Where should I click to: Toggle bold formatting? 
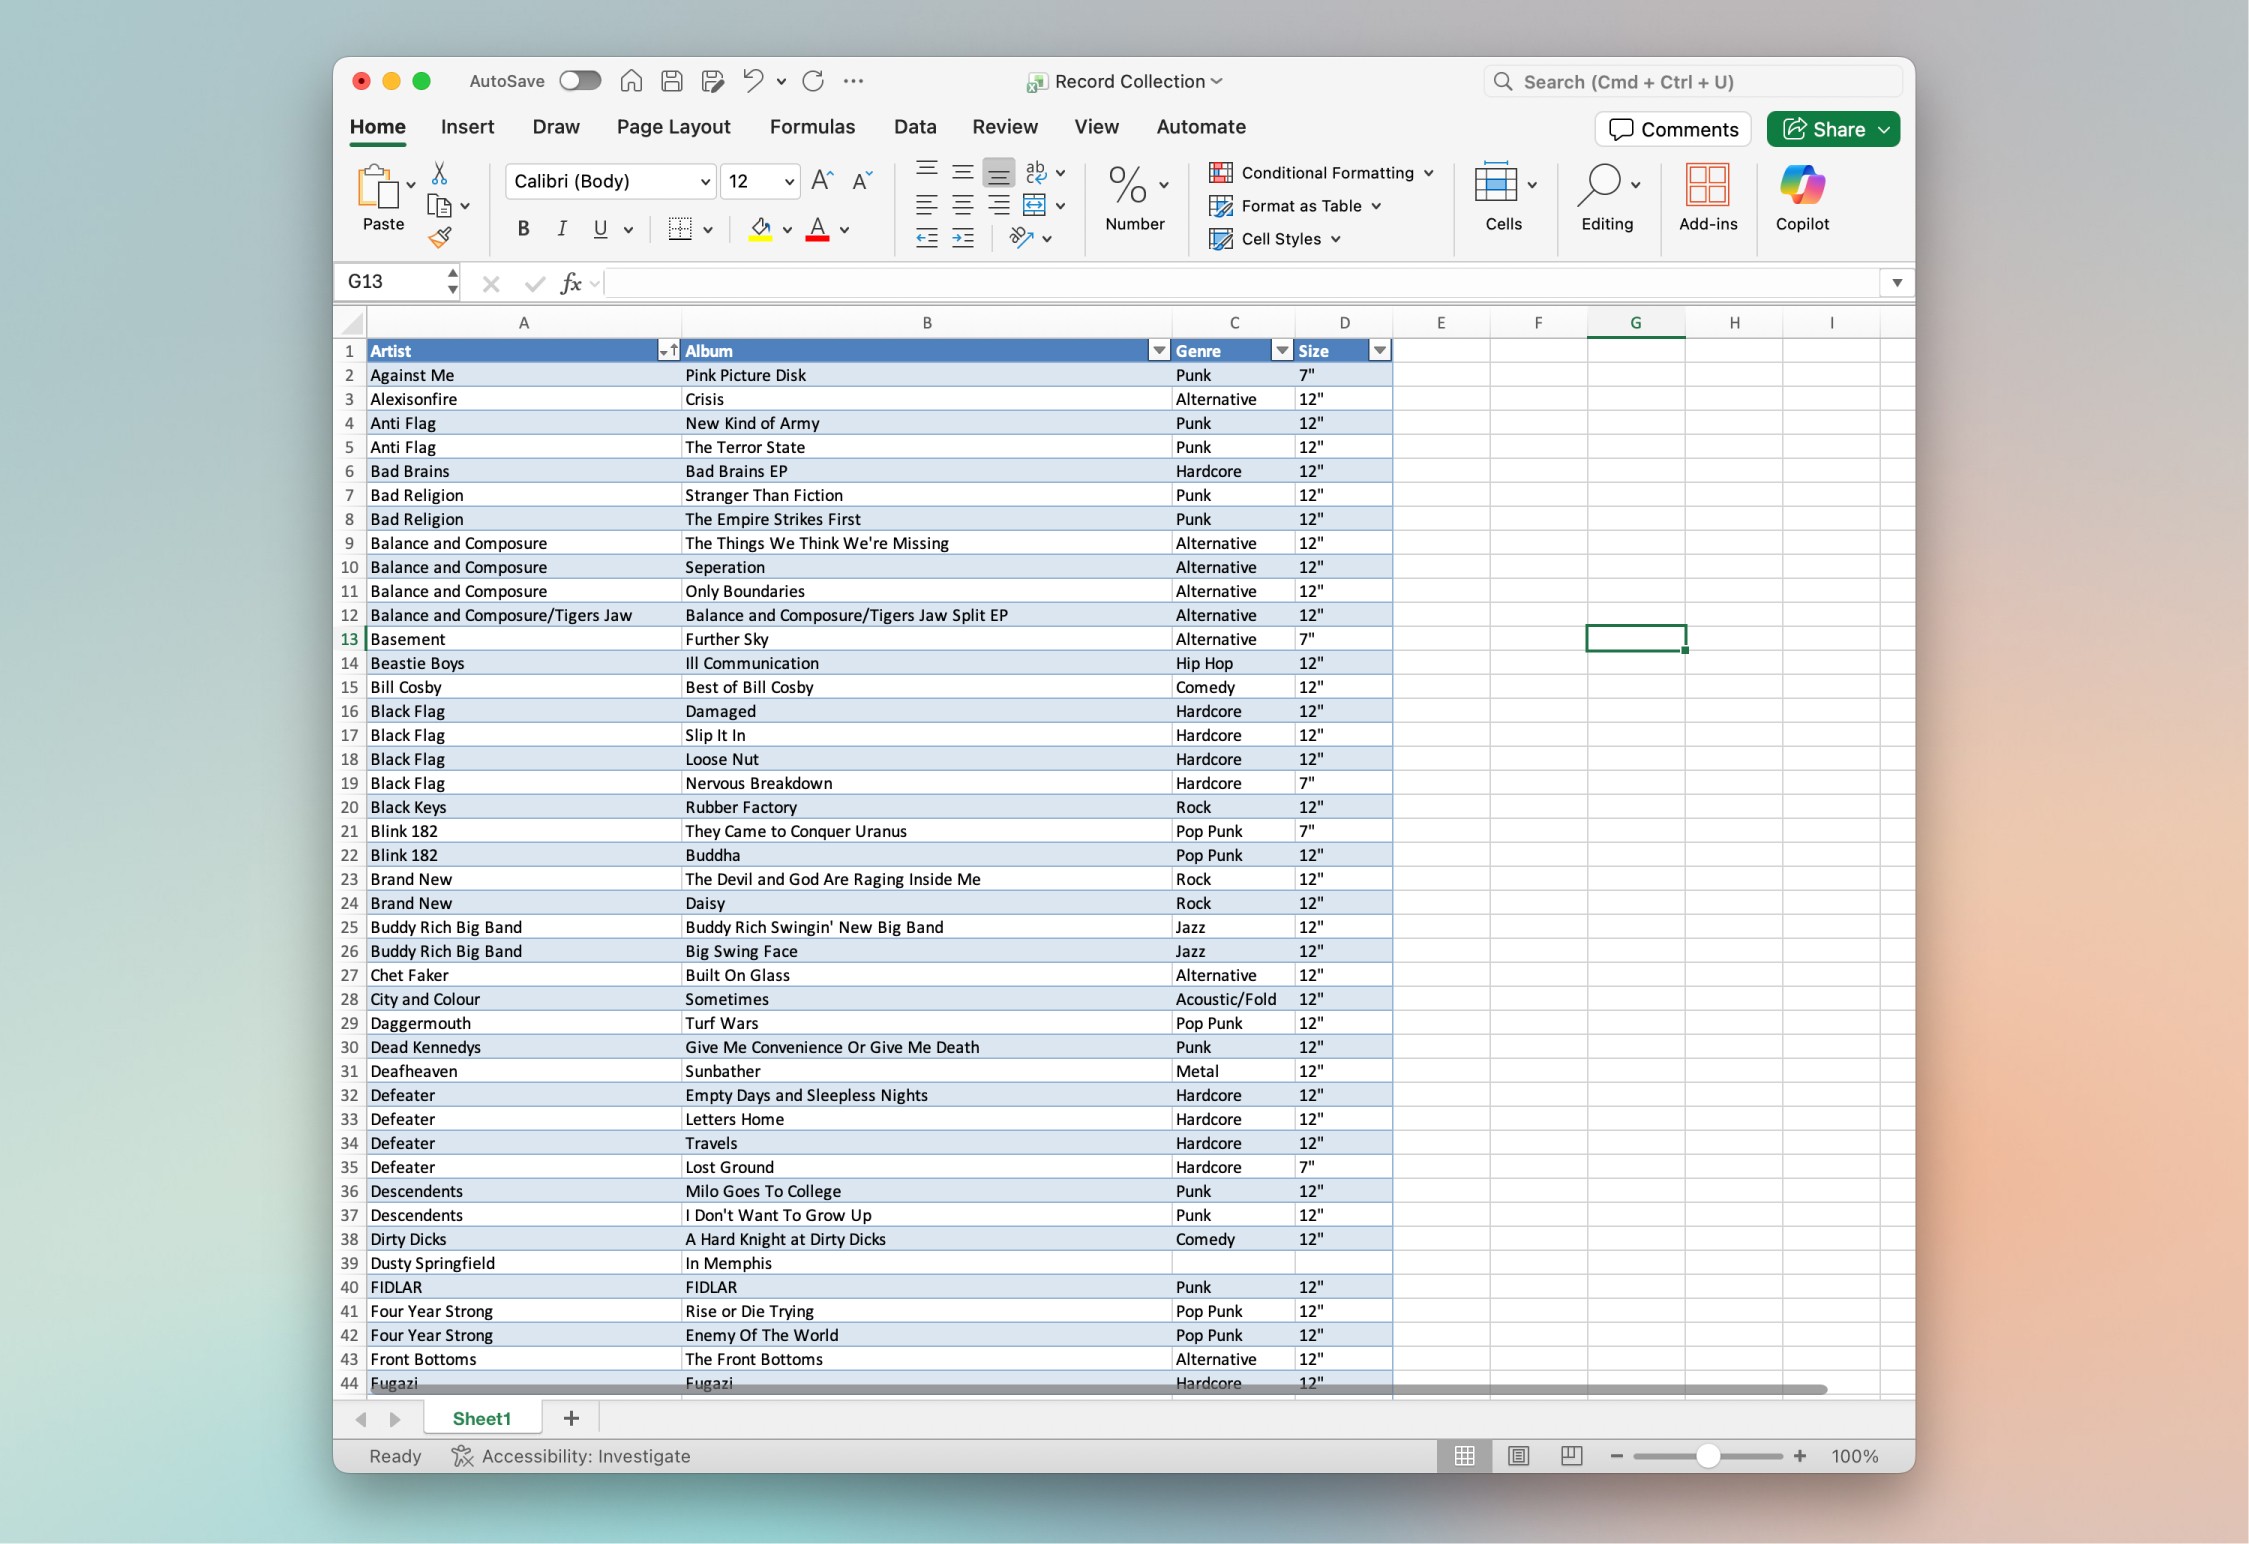(522, 228)
